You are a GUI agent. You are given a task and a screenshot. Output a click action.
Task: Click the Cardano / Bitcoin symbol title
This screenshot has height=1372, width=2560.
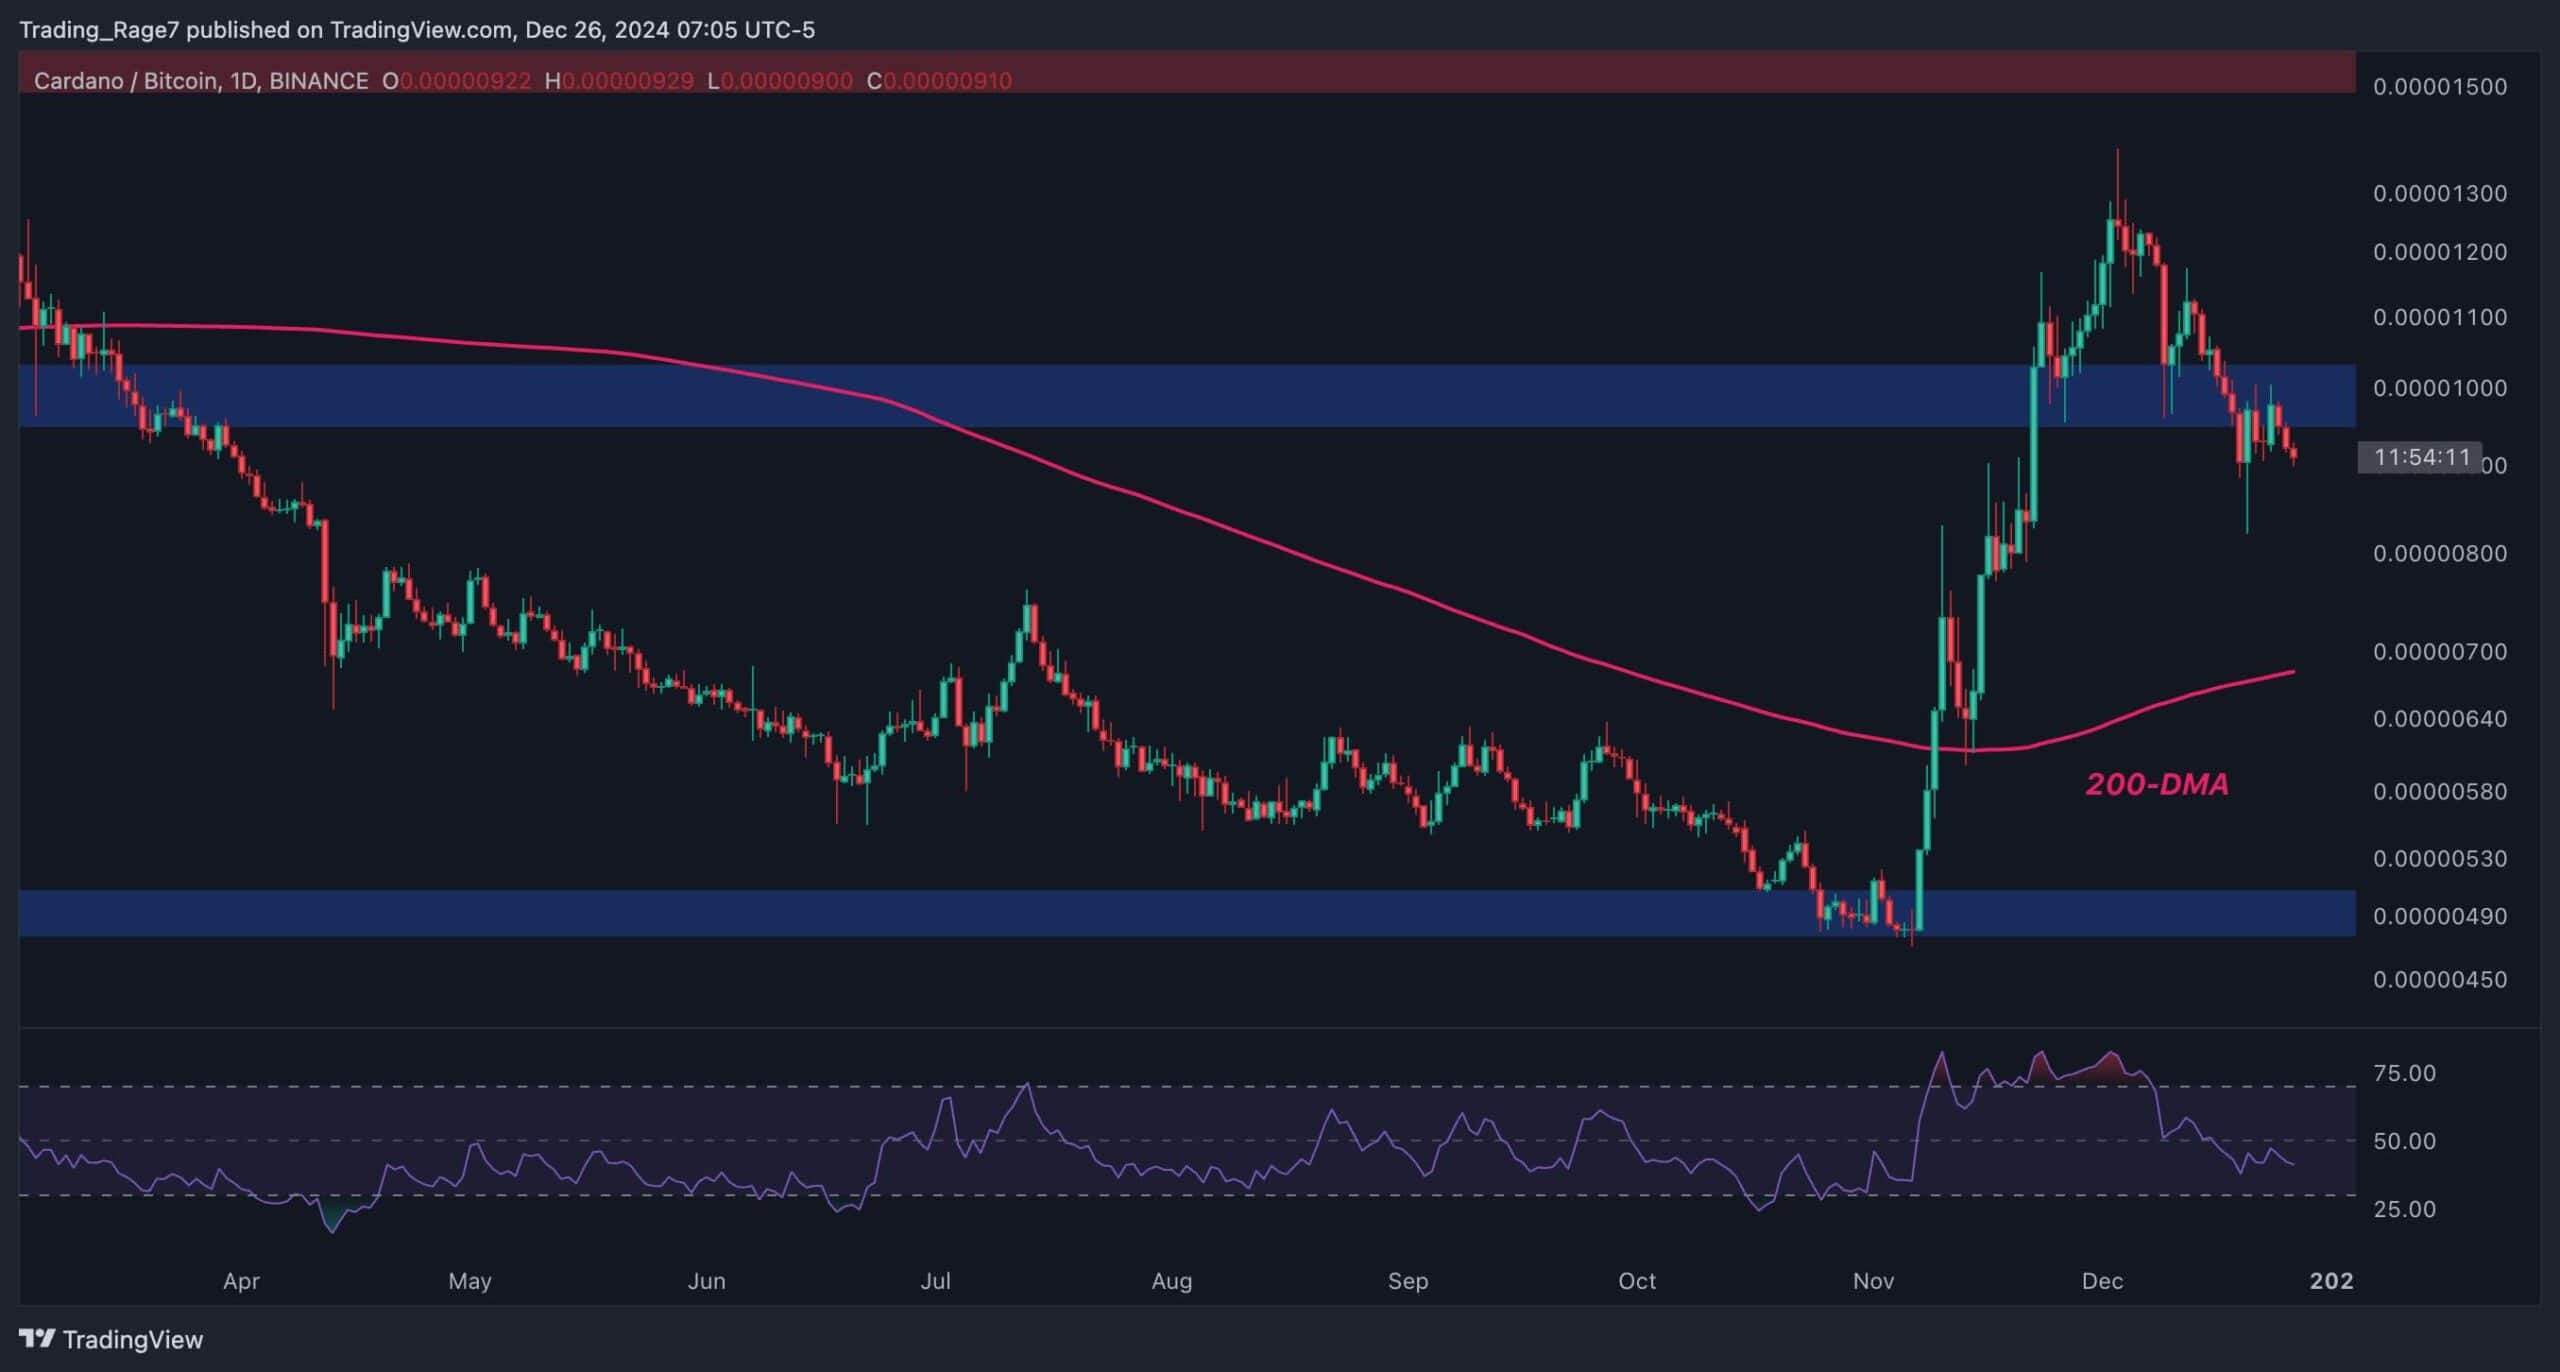pos(126,81)
